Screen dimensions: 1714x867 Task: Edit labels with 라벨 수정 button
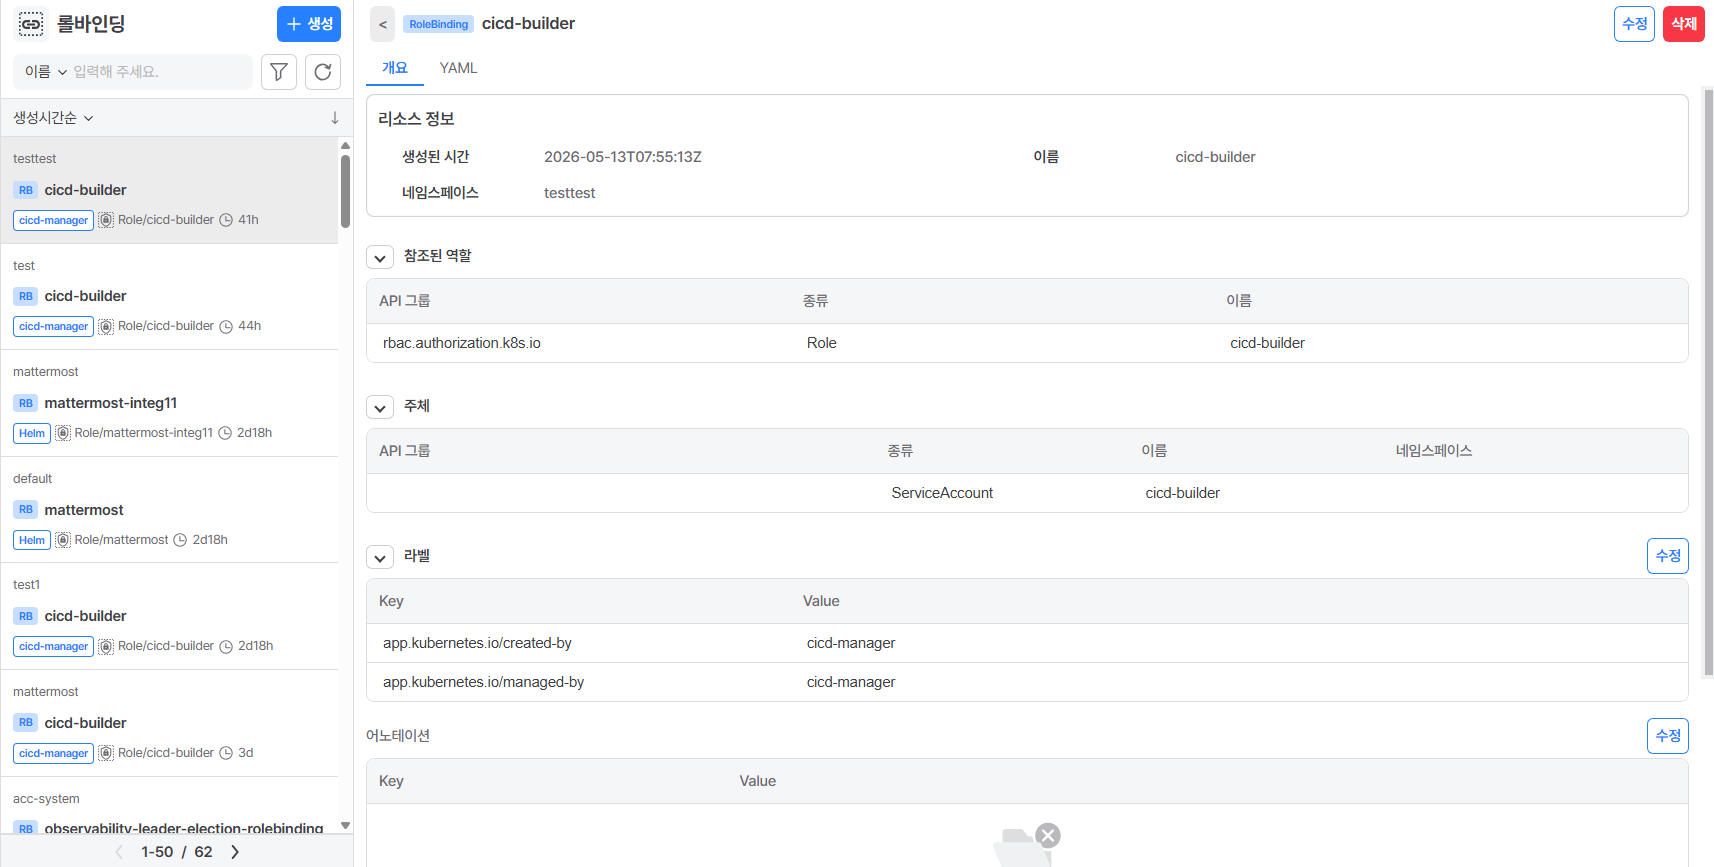click(1668, 556)
